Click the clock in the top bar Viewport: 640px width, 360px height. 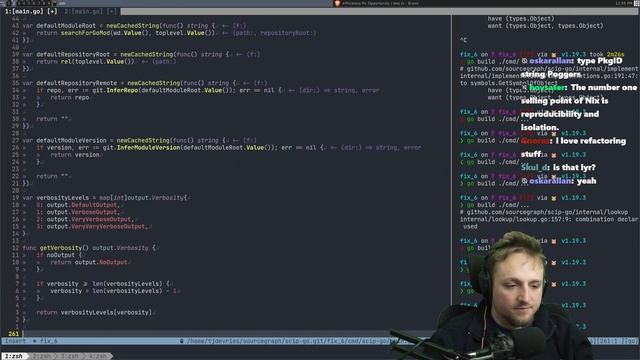624,3
